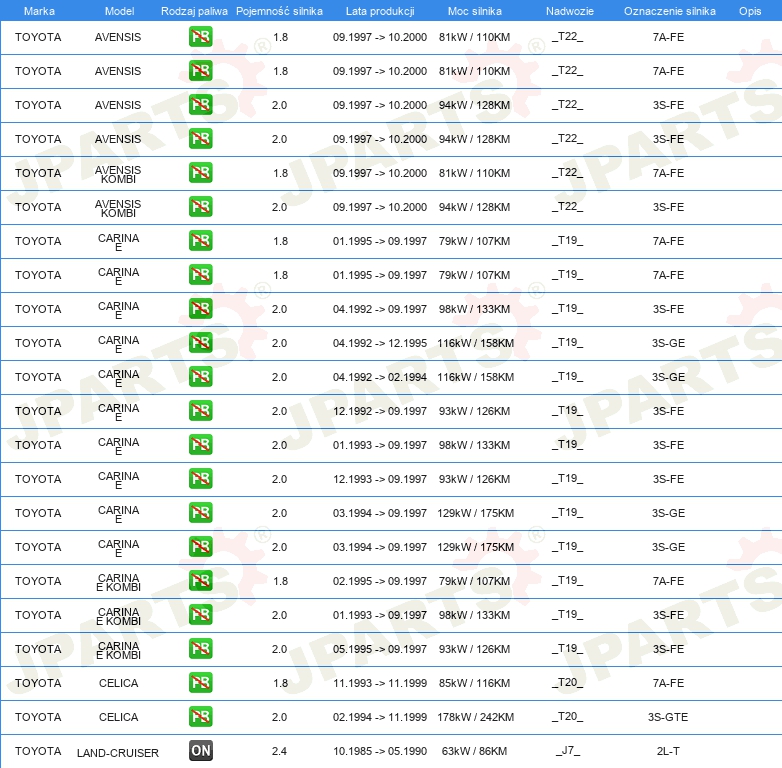The width and height of the screenshot is (782, 768).
Task: Select the CELICA model cell in the 1.8 row
Action: point(118,683)
